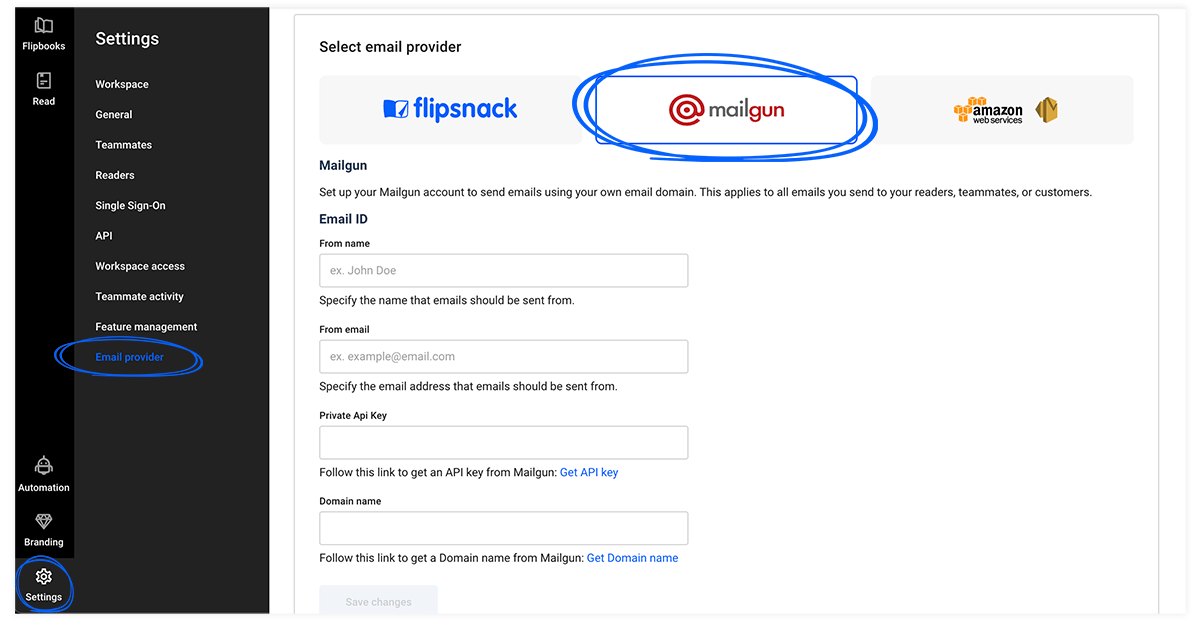Select the Read icon in the sidebar
The width and height of the screenshot is (1200, 621).
click(43, 85)
